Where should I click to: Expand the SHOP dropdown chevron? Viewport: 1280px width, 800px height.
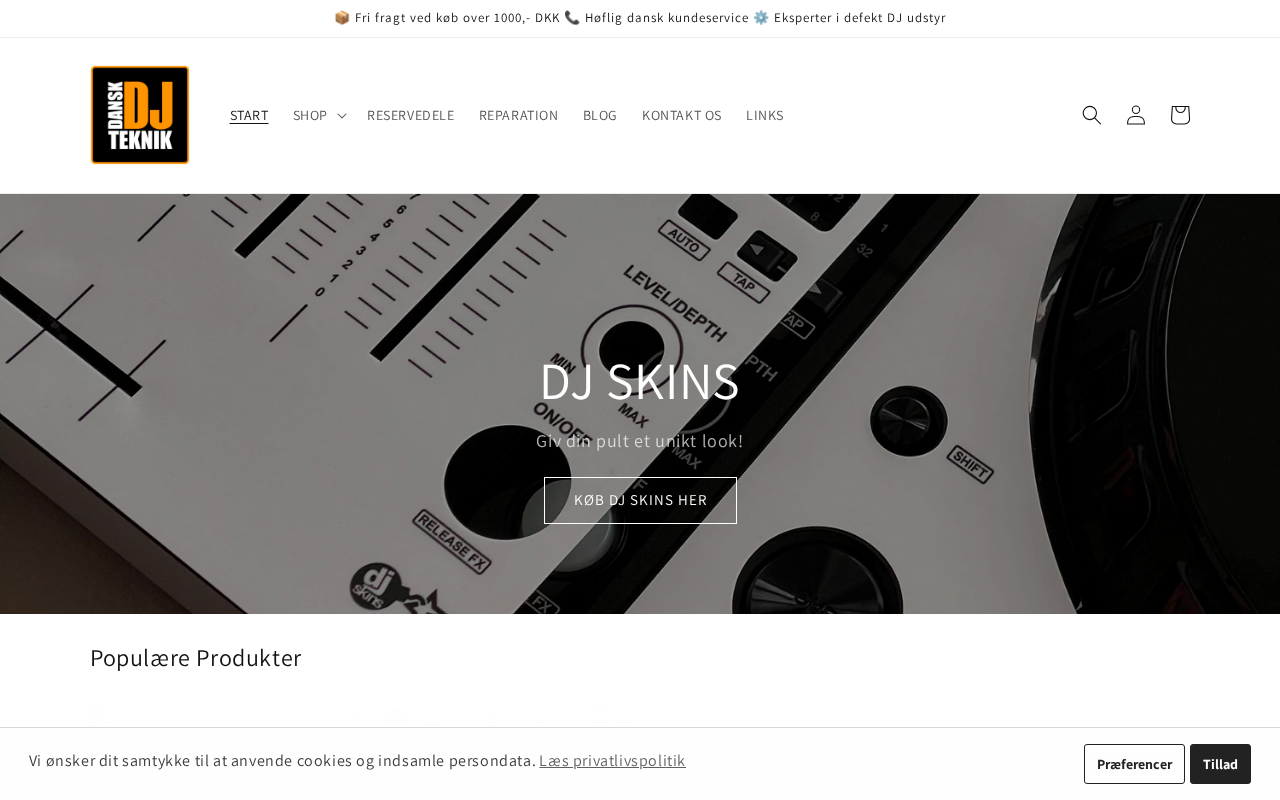click(341, 116)
